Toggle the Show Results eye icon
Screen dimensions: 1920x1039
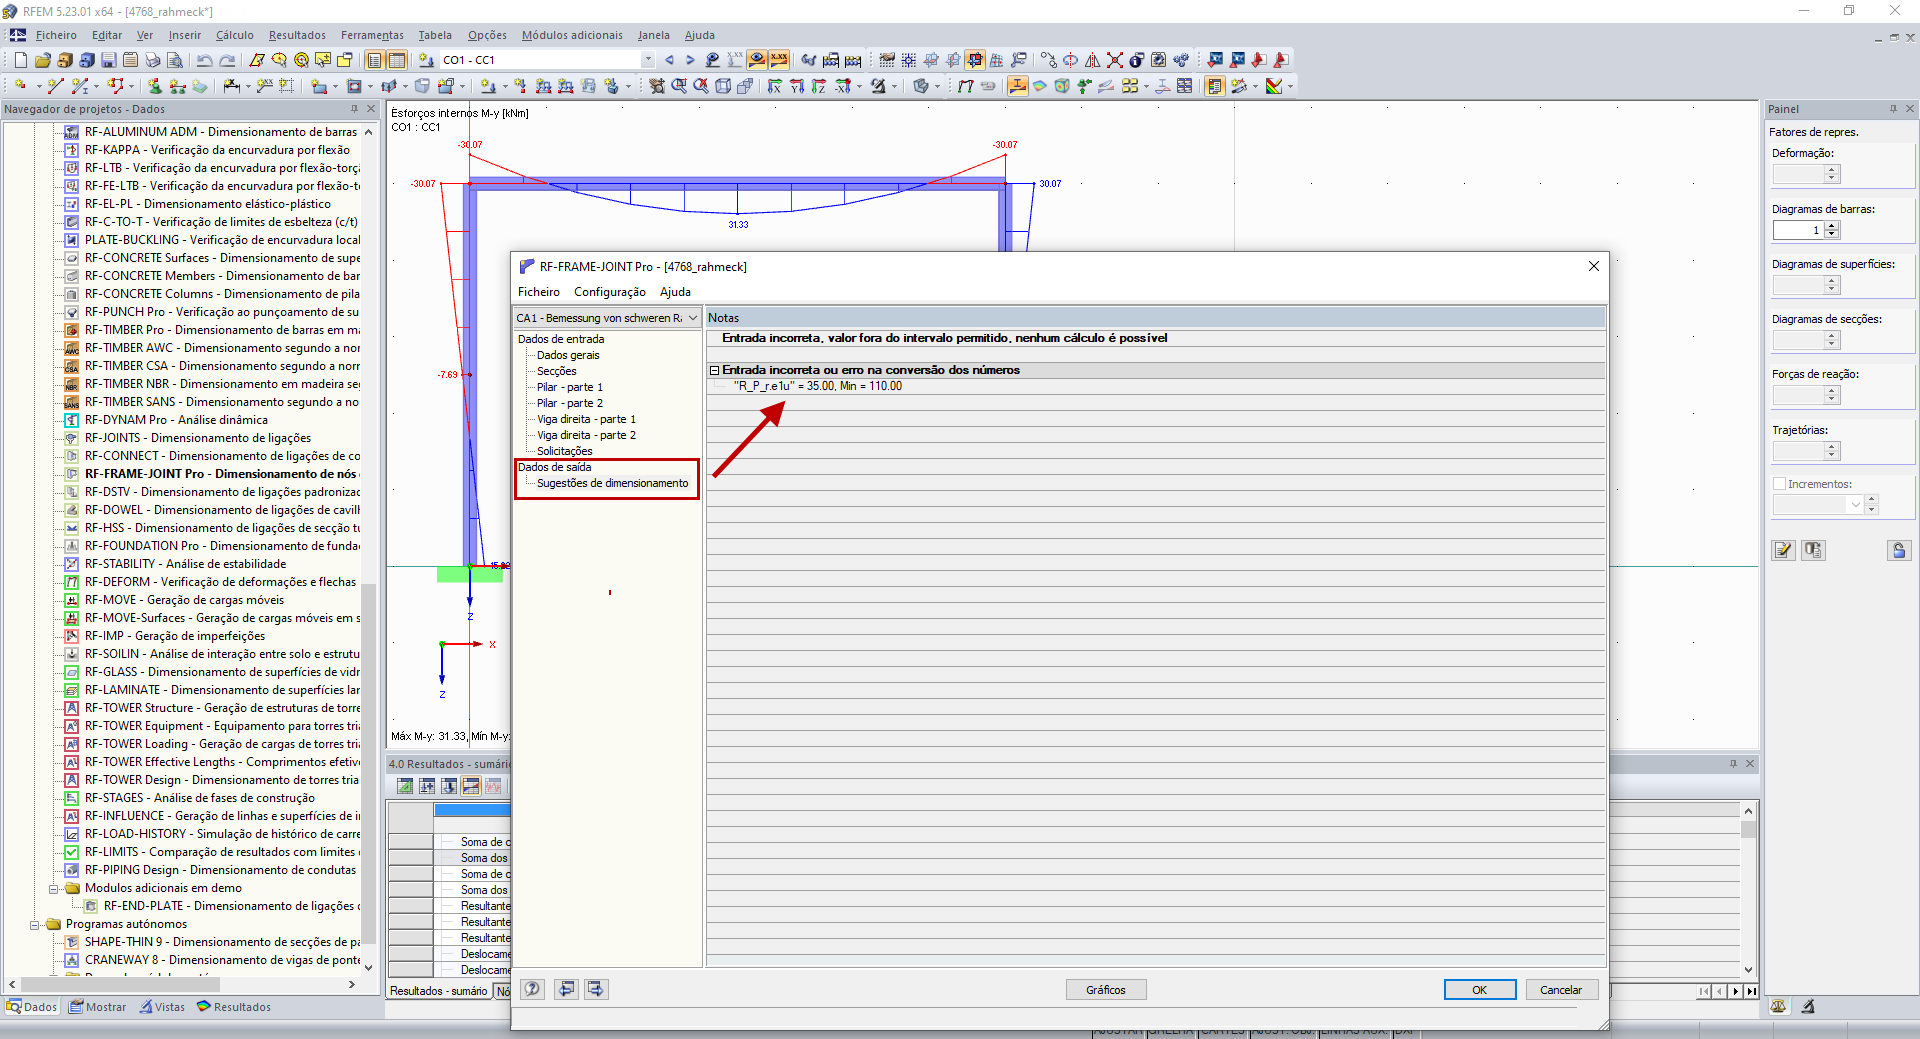pos(757,60)
